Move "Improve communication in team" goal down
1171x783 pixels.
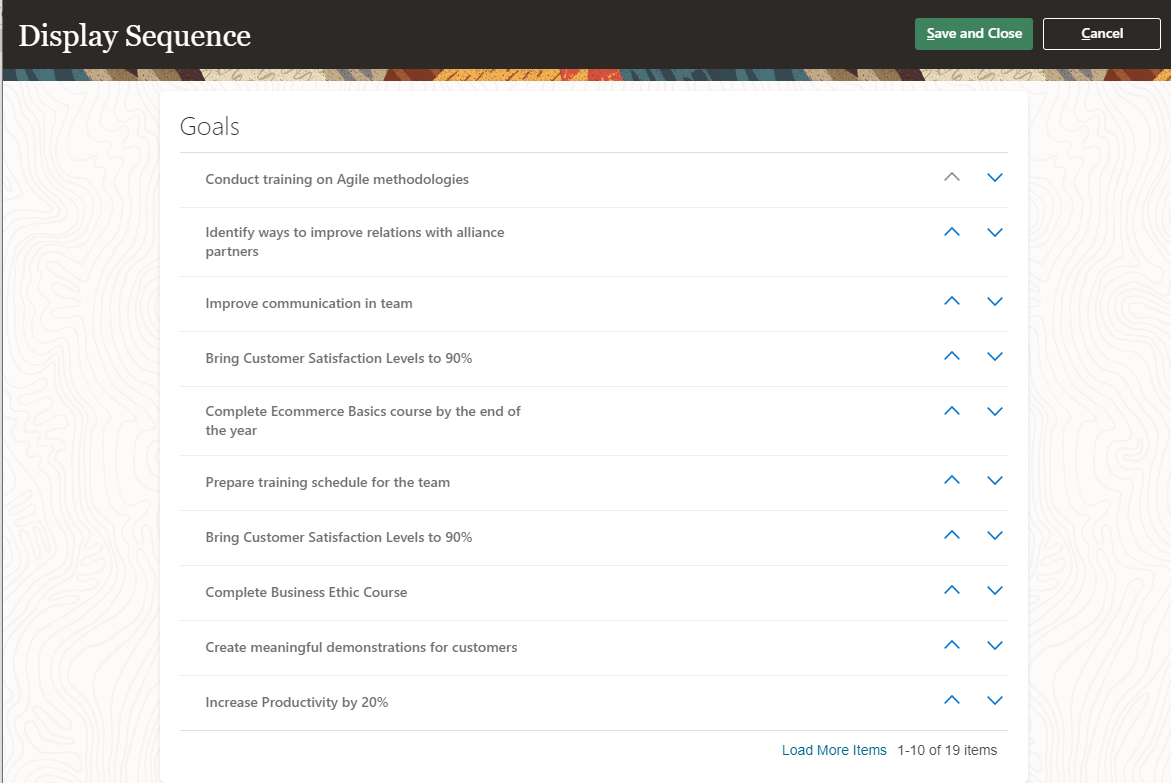994,301
